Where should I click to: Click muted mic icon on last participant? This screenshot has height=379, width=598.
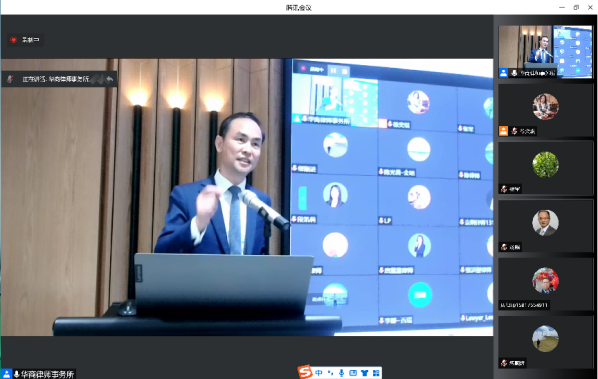pos(504,363)
